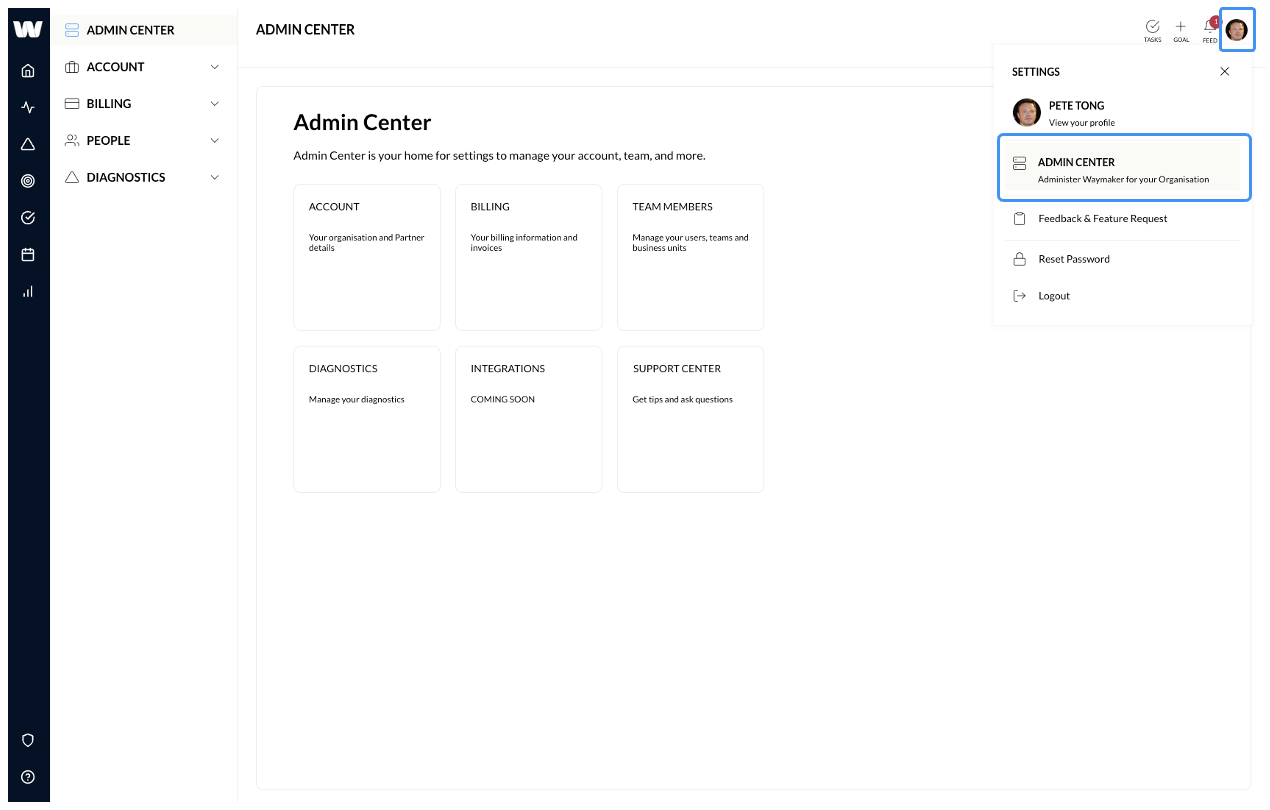
Task: Select PEOPLE in the sidebar
Action: tap(143, 141)
